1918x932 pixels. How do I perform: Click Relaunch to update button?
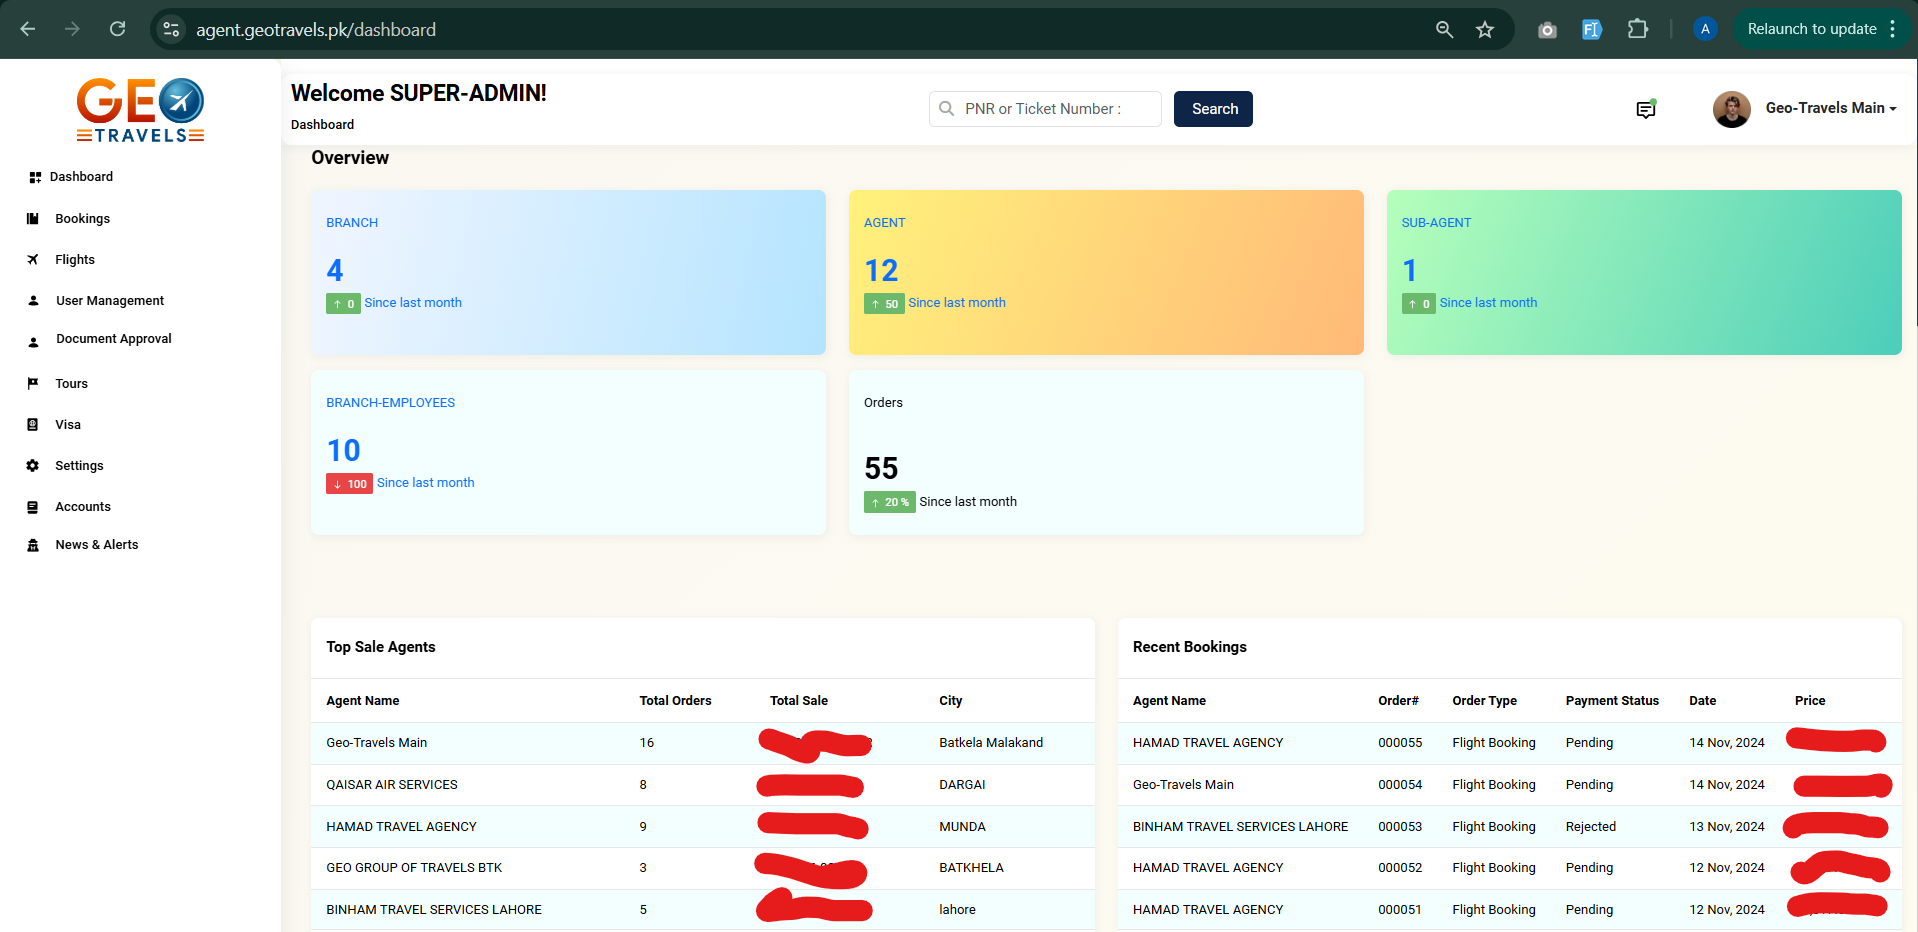point(1811,29)
